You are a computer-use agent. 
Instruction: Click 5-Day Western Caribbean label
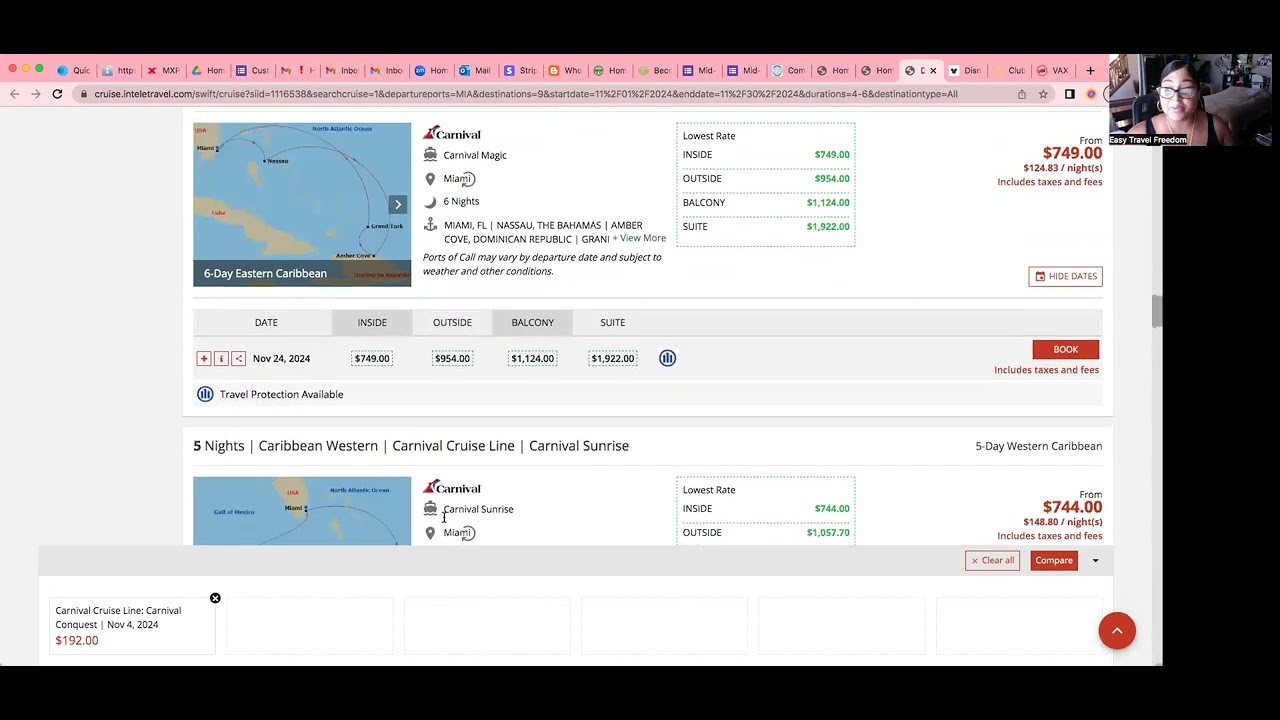click(x=1038, y=446)
